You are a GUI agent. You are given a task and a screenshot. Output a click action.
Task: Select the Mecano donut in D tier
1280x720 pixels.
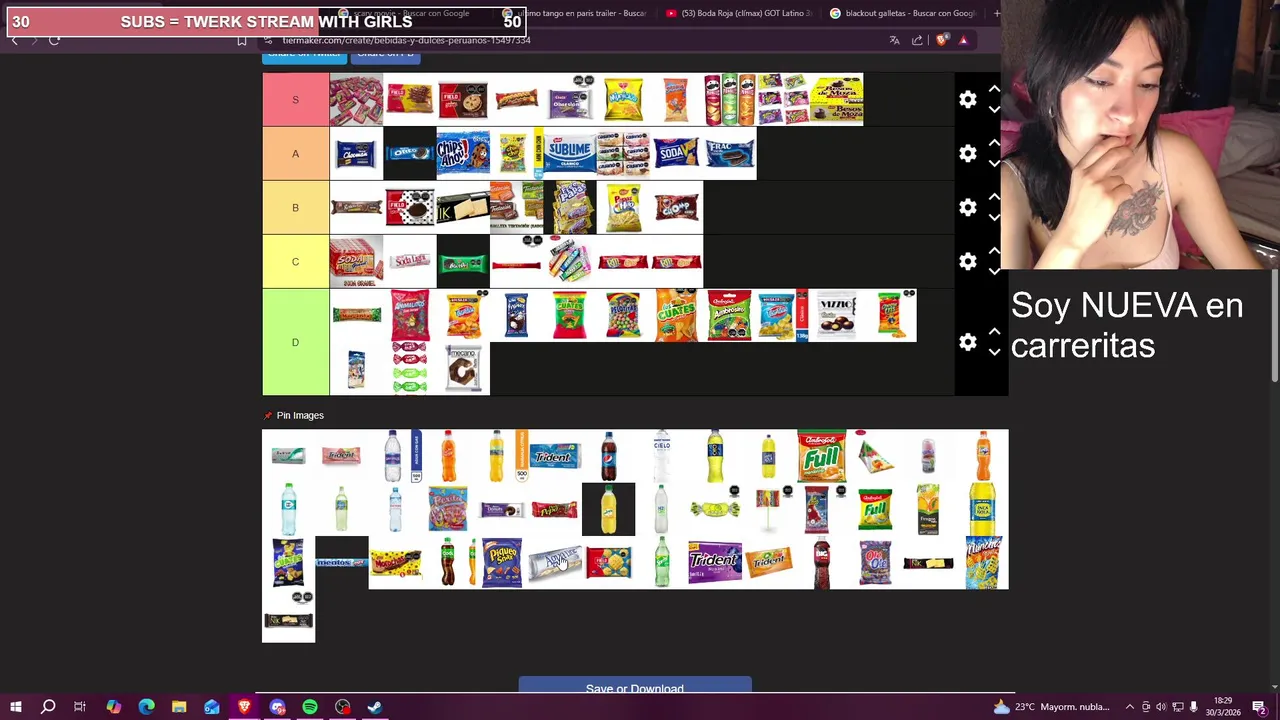coord(463,368)
